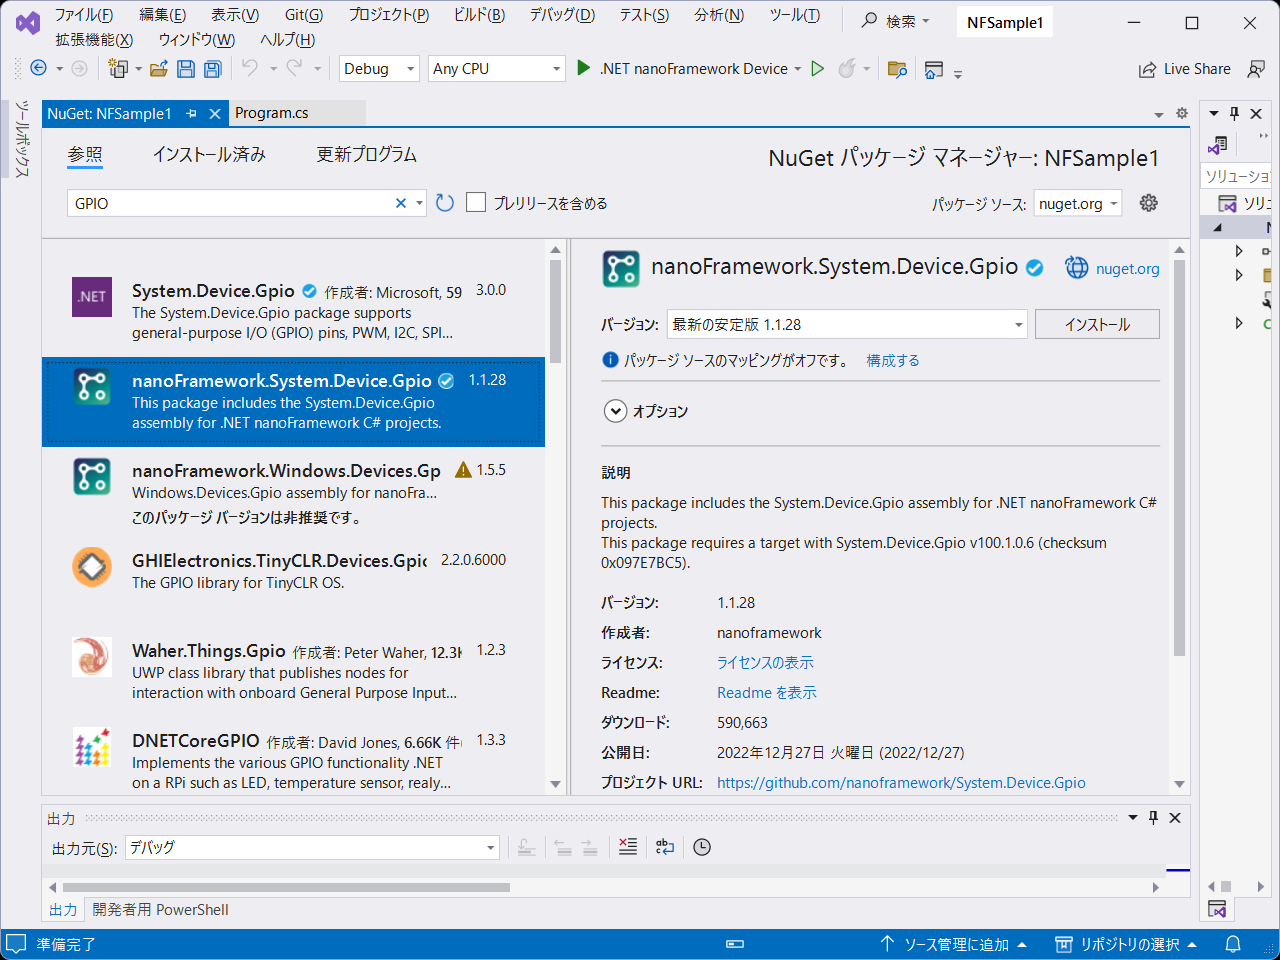
Task: Click the navigate backward arrow
Action: coord(39,68)
